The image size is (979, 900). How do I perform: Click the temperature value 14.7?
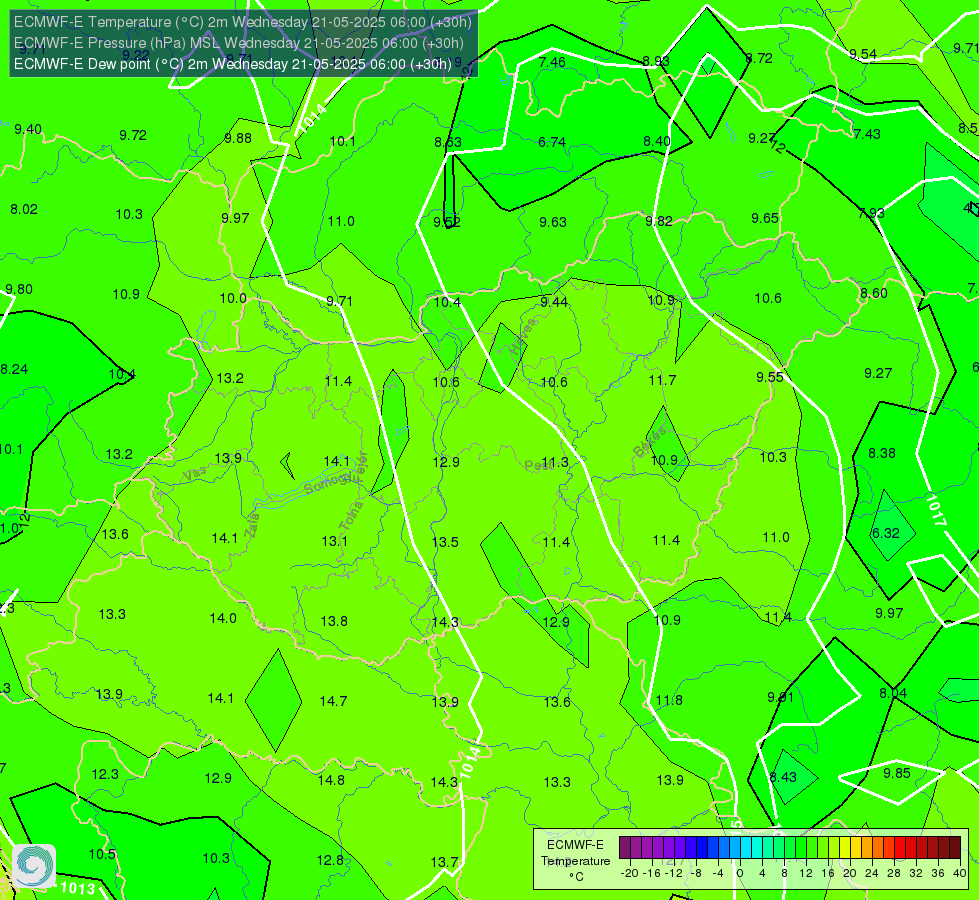[x=333, y=701]
